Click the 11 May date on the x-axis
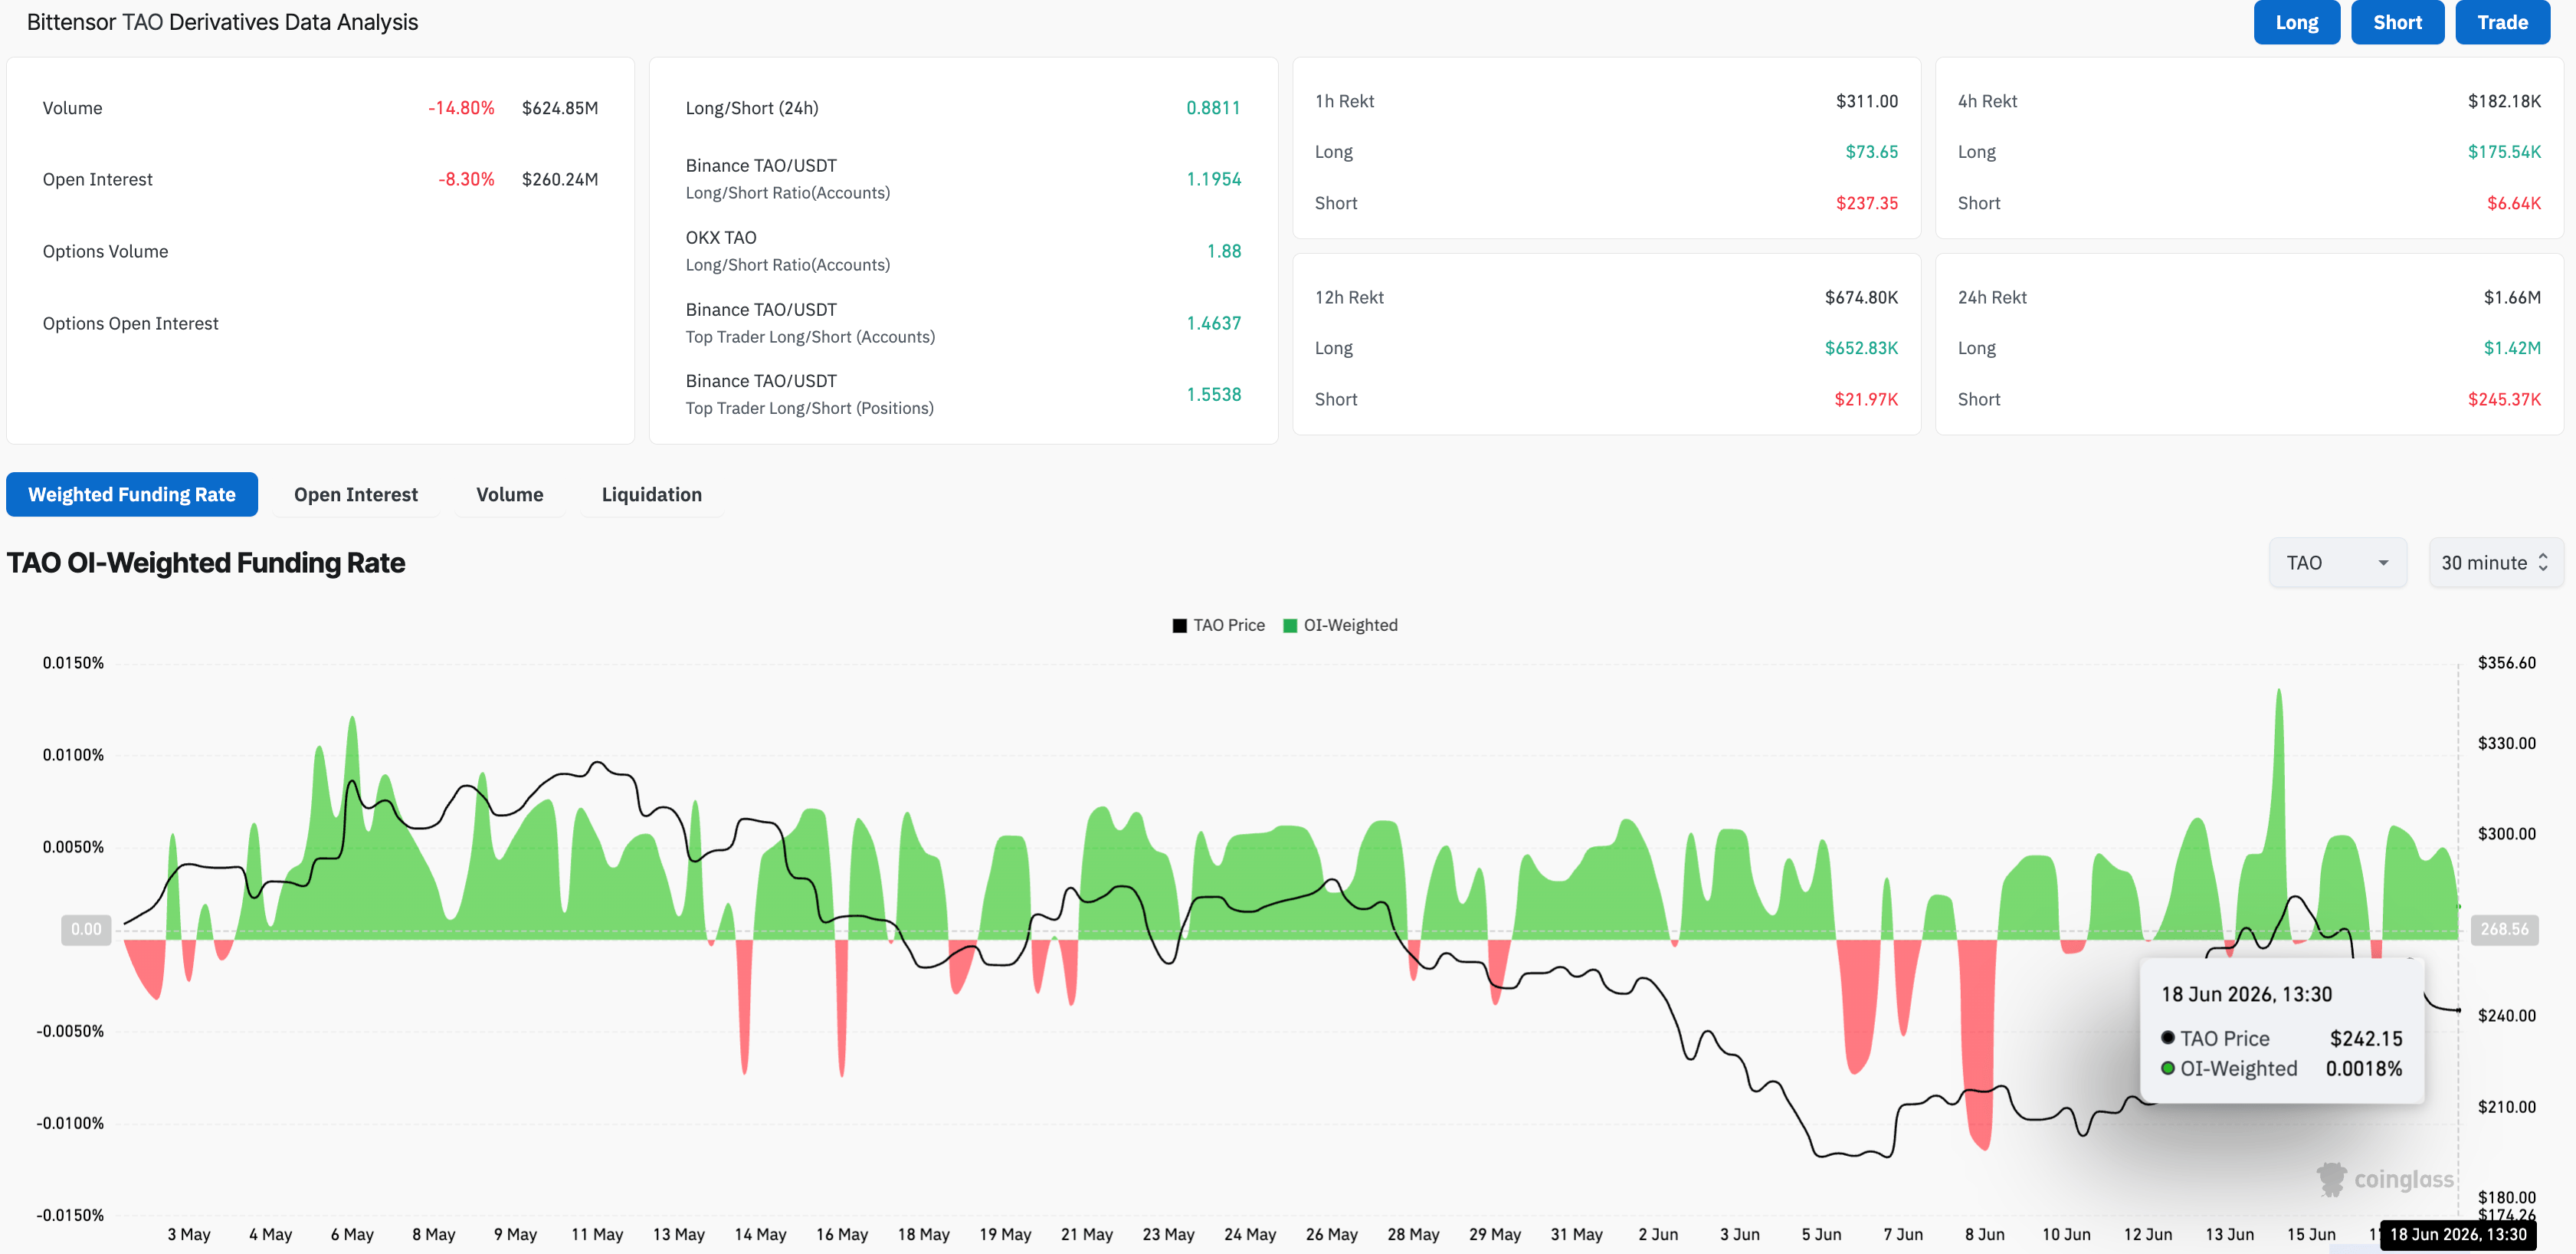This screenshot has width=2576, height=1254. [x=597, y=1234]
